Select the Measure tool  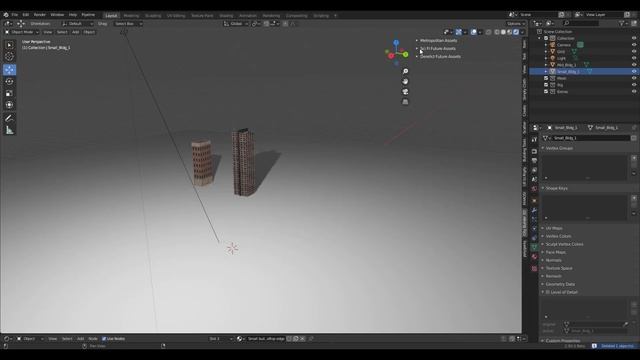tap(9, 130)
